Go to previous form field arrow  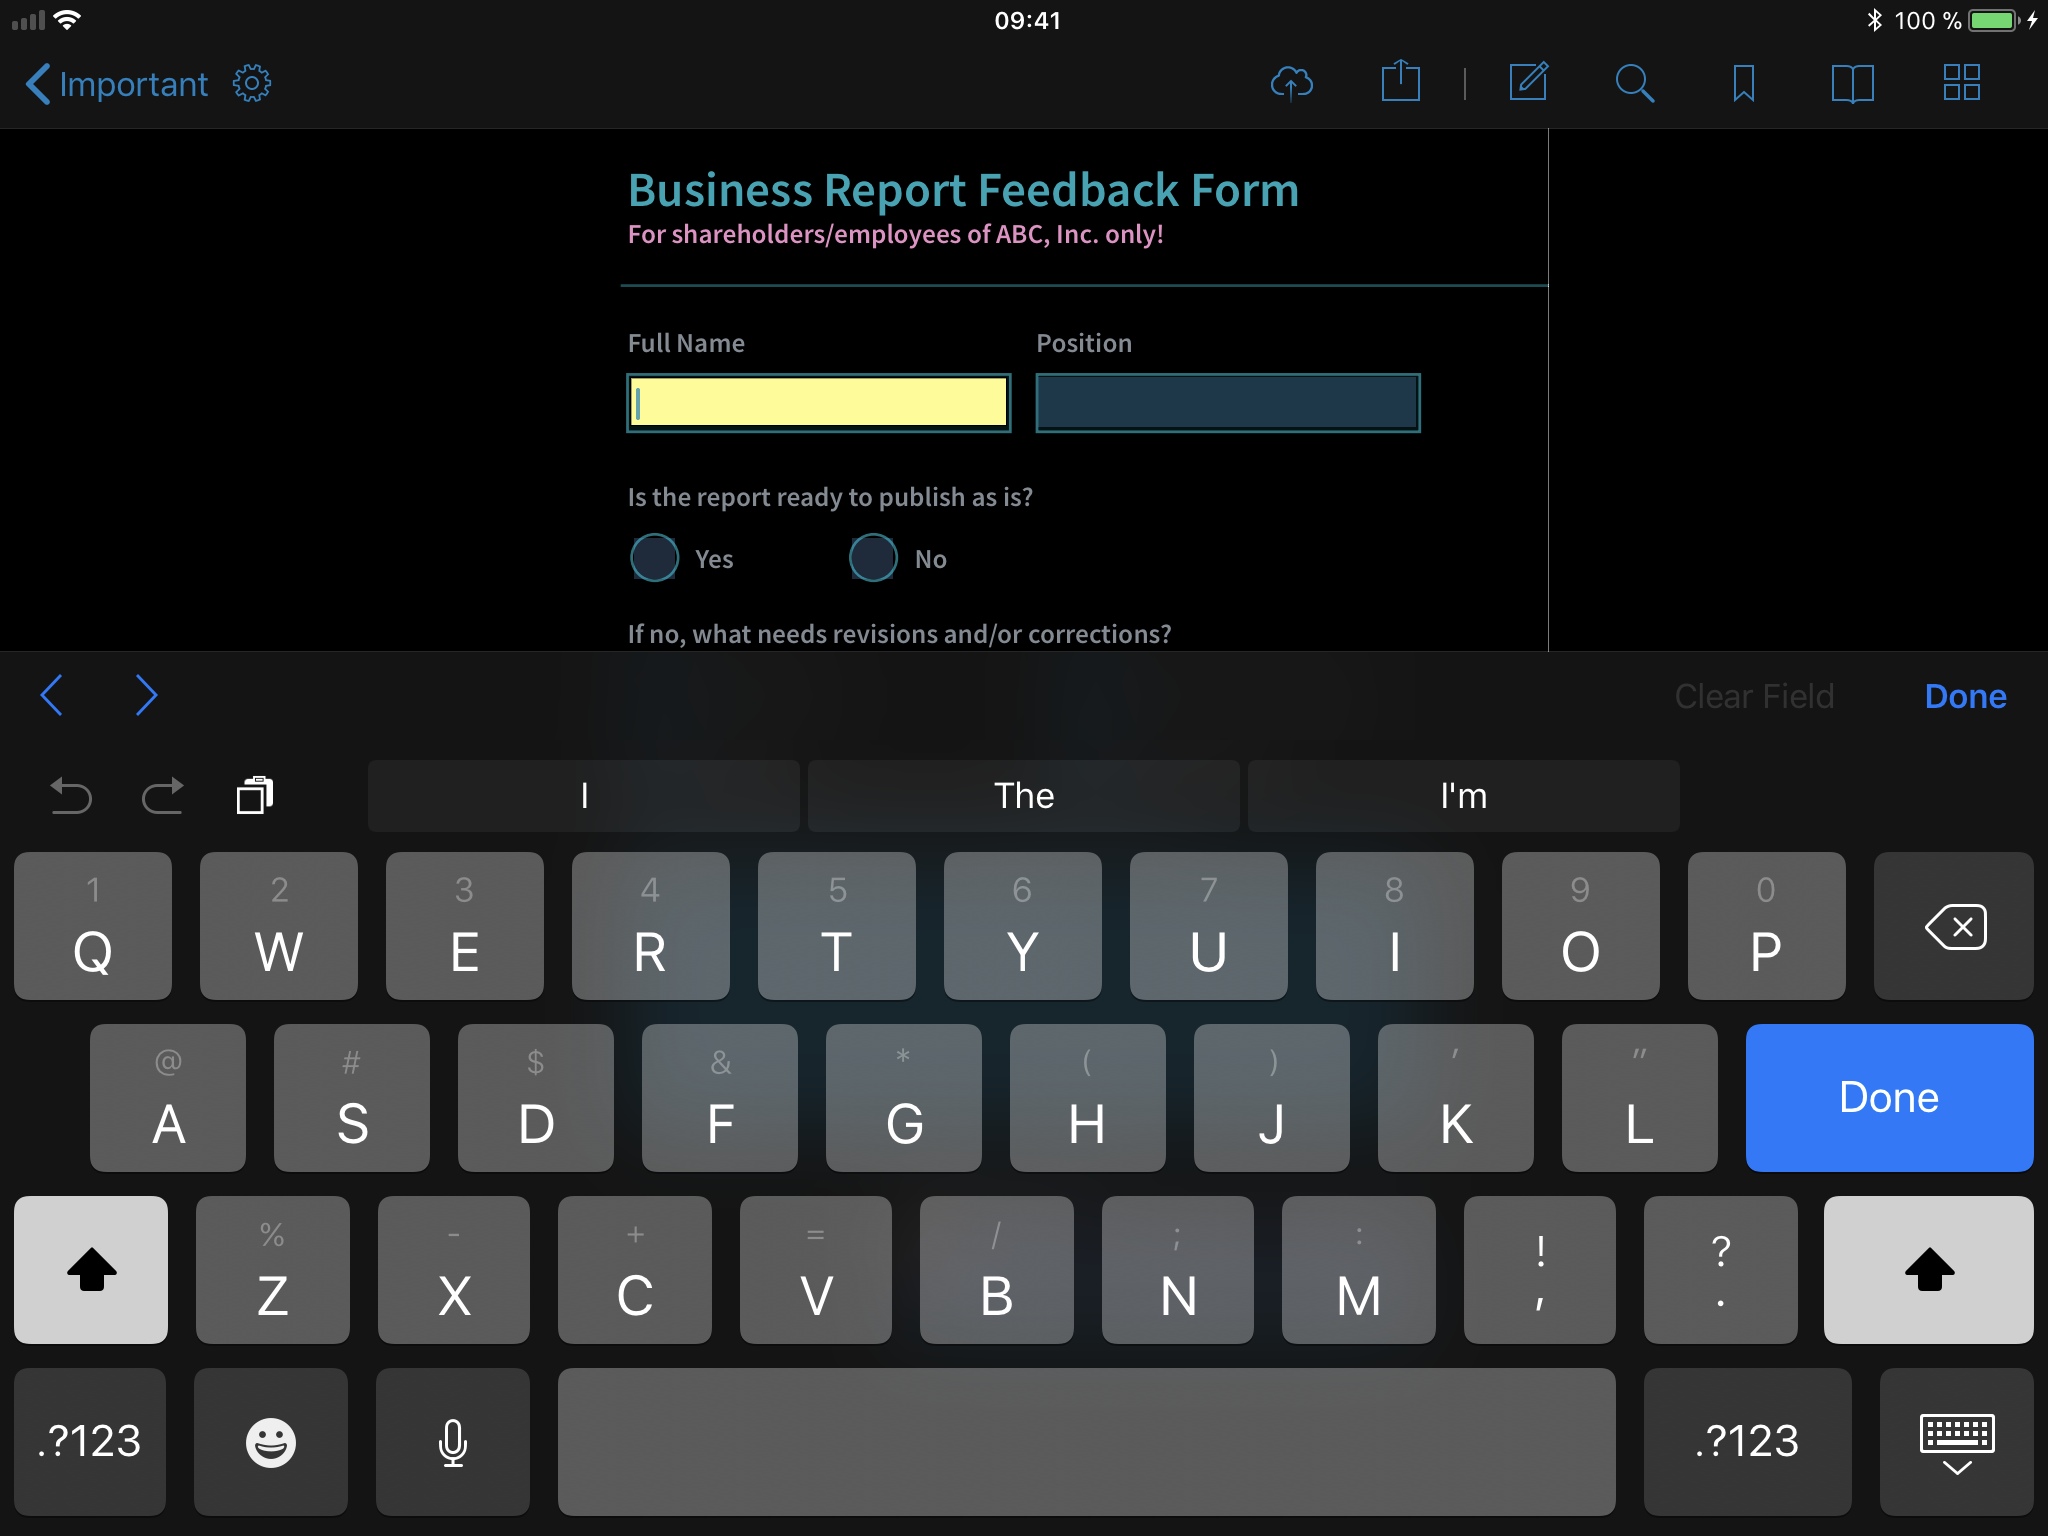(x=52, y=695)
